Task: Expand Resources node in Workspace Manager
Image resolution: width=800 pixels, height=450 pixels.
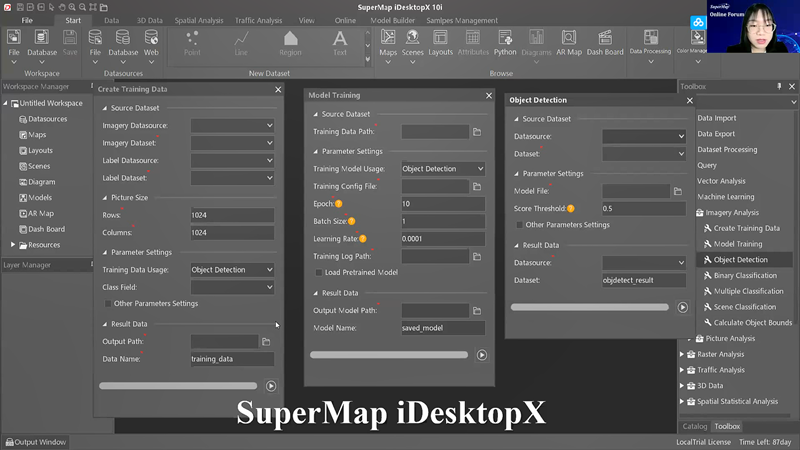Action: [13, 245]
